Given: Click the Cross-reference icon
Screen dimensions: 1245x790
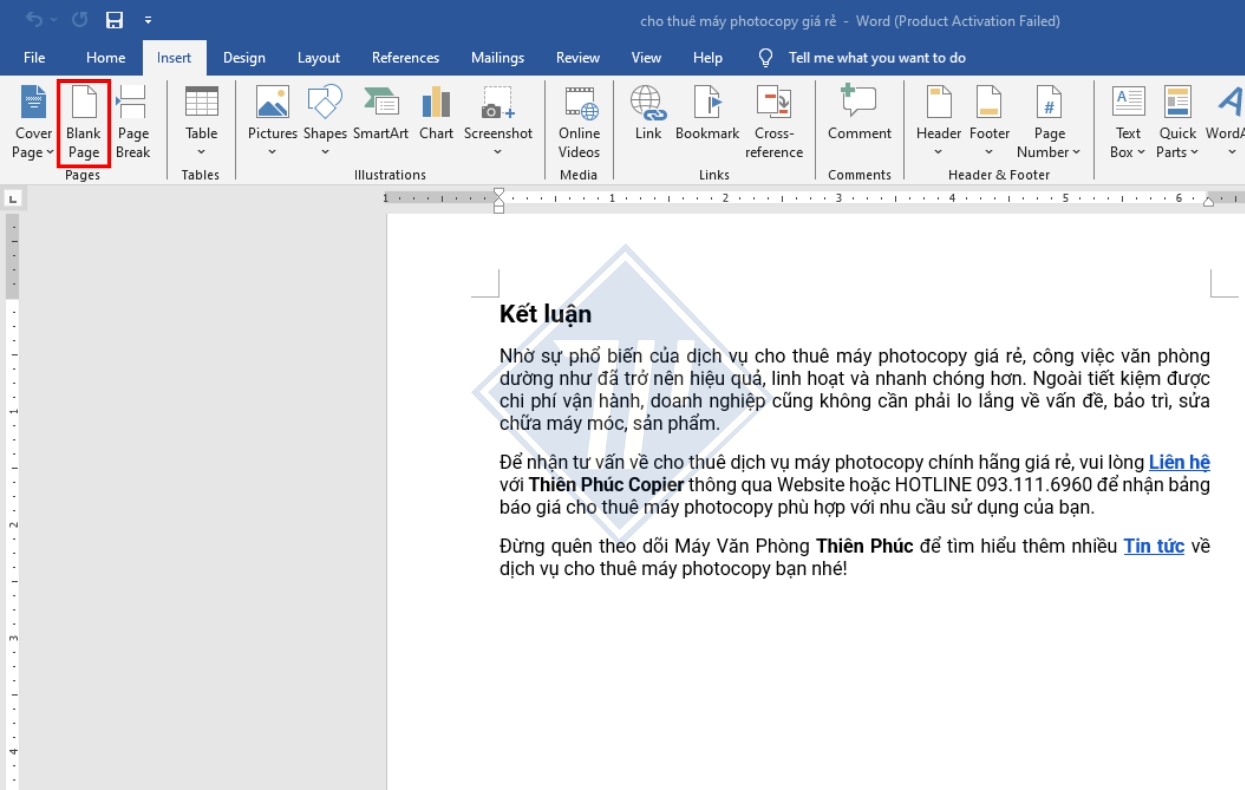Looking at the screenshot, I should (x=773, y=104).
